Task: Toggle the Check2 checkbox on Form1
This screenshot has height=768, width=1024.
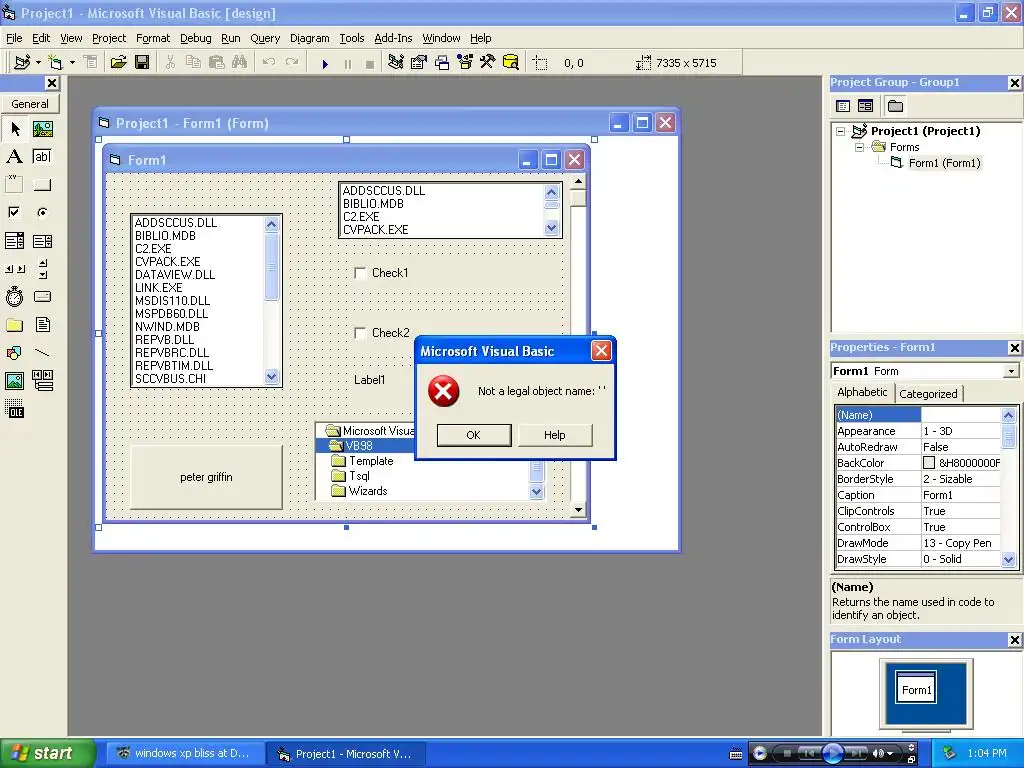Action: coord(360,333)
